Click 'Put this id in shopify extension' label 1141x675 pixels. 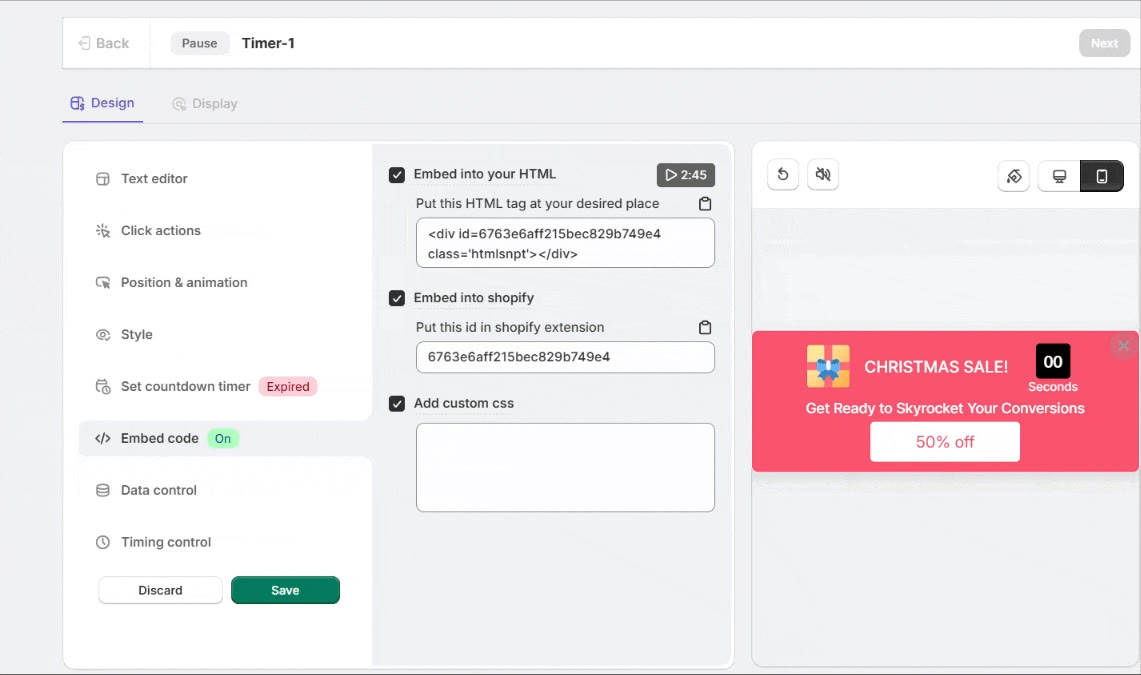click(x=509, y=327)
